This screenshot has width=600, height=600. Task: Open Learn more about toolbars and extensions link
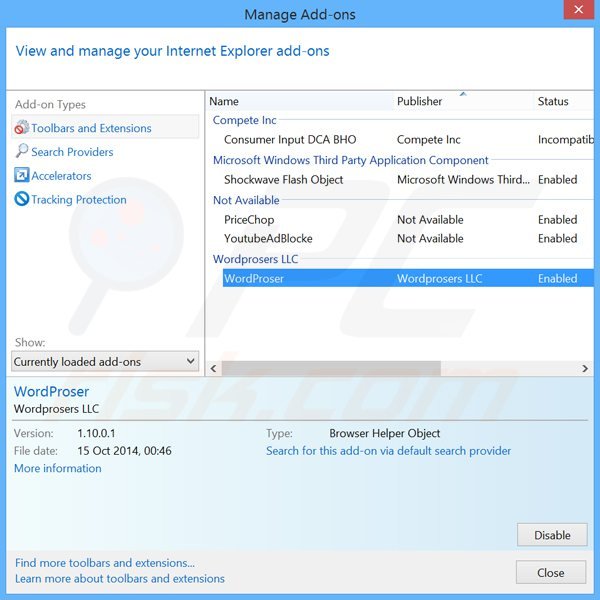point(120,579)
